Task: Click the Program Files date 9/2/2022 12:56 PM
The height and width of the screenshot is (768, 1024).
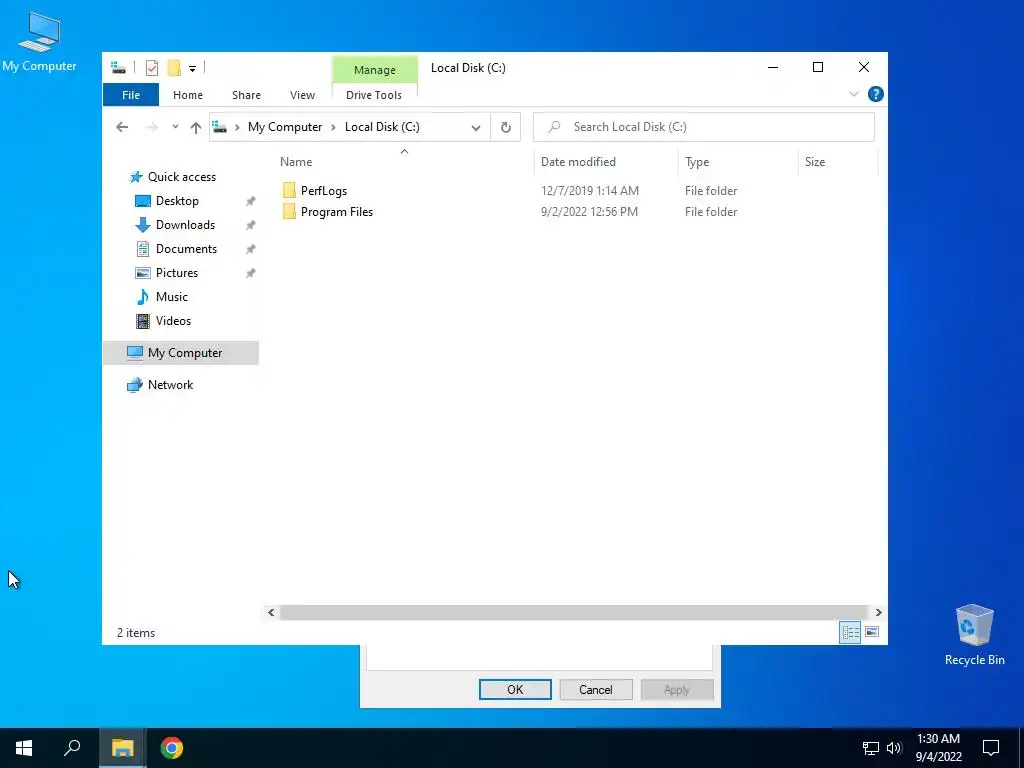Action: coord(589,212)
